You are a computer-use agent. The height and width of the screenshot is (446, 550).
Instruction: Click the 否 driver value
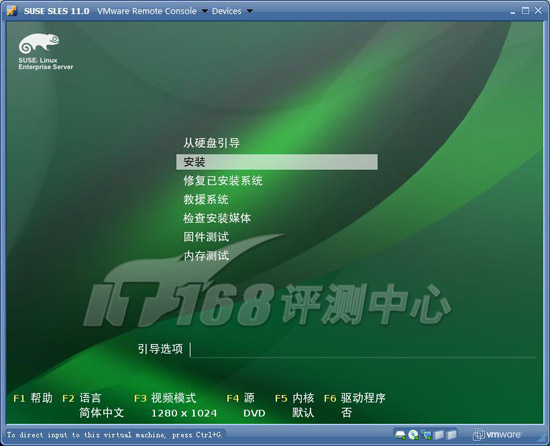point(346,413)
